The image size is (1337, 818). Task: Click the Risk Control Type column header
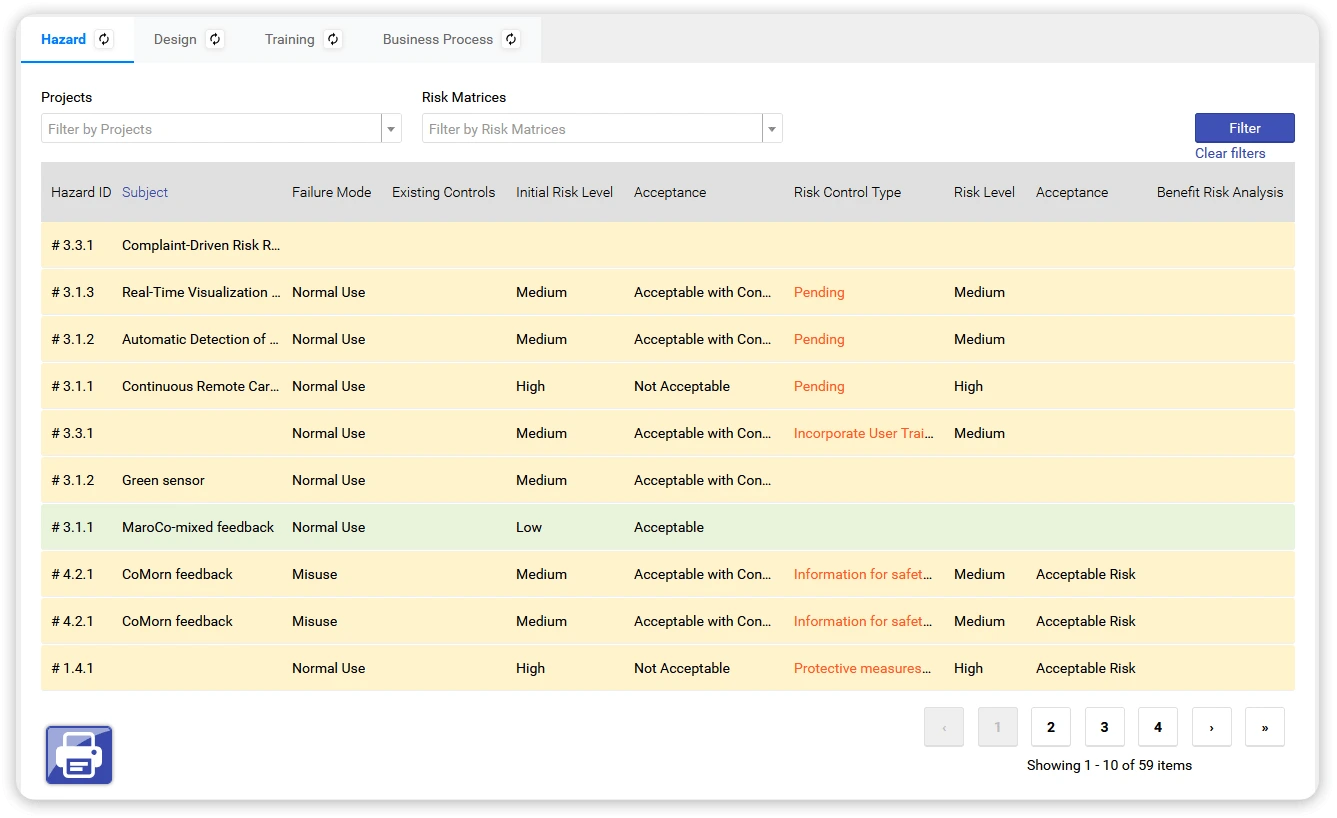click(x=847, y=192)
